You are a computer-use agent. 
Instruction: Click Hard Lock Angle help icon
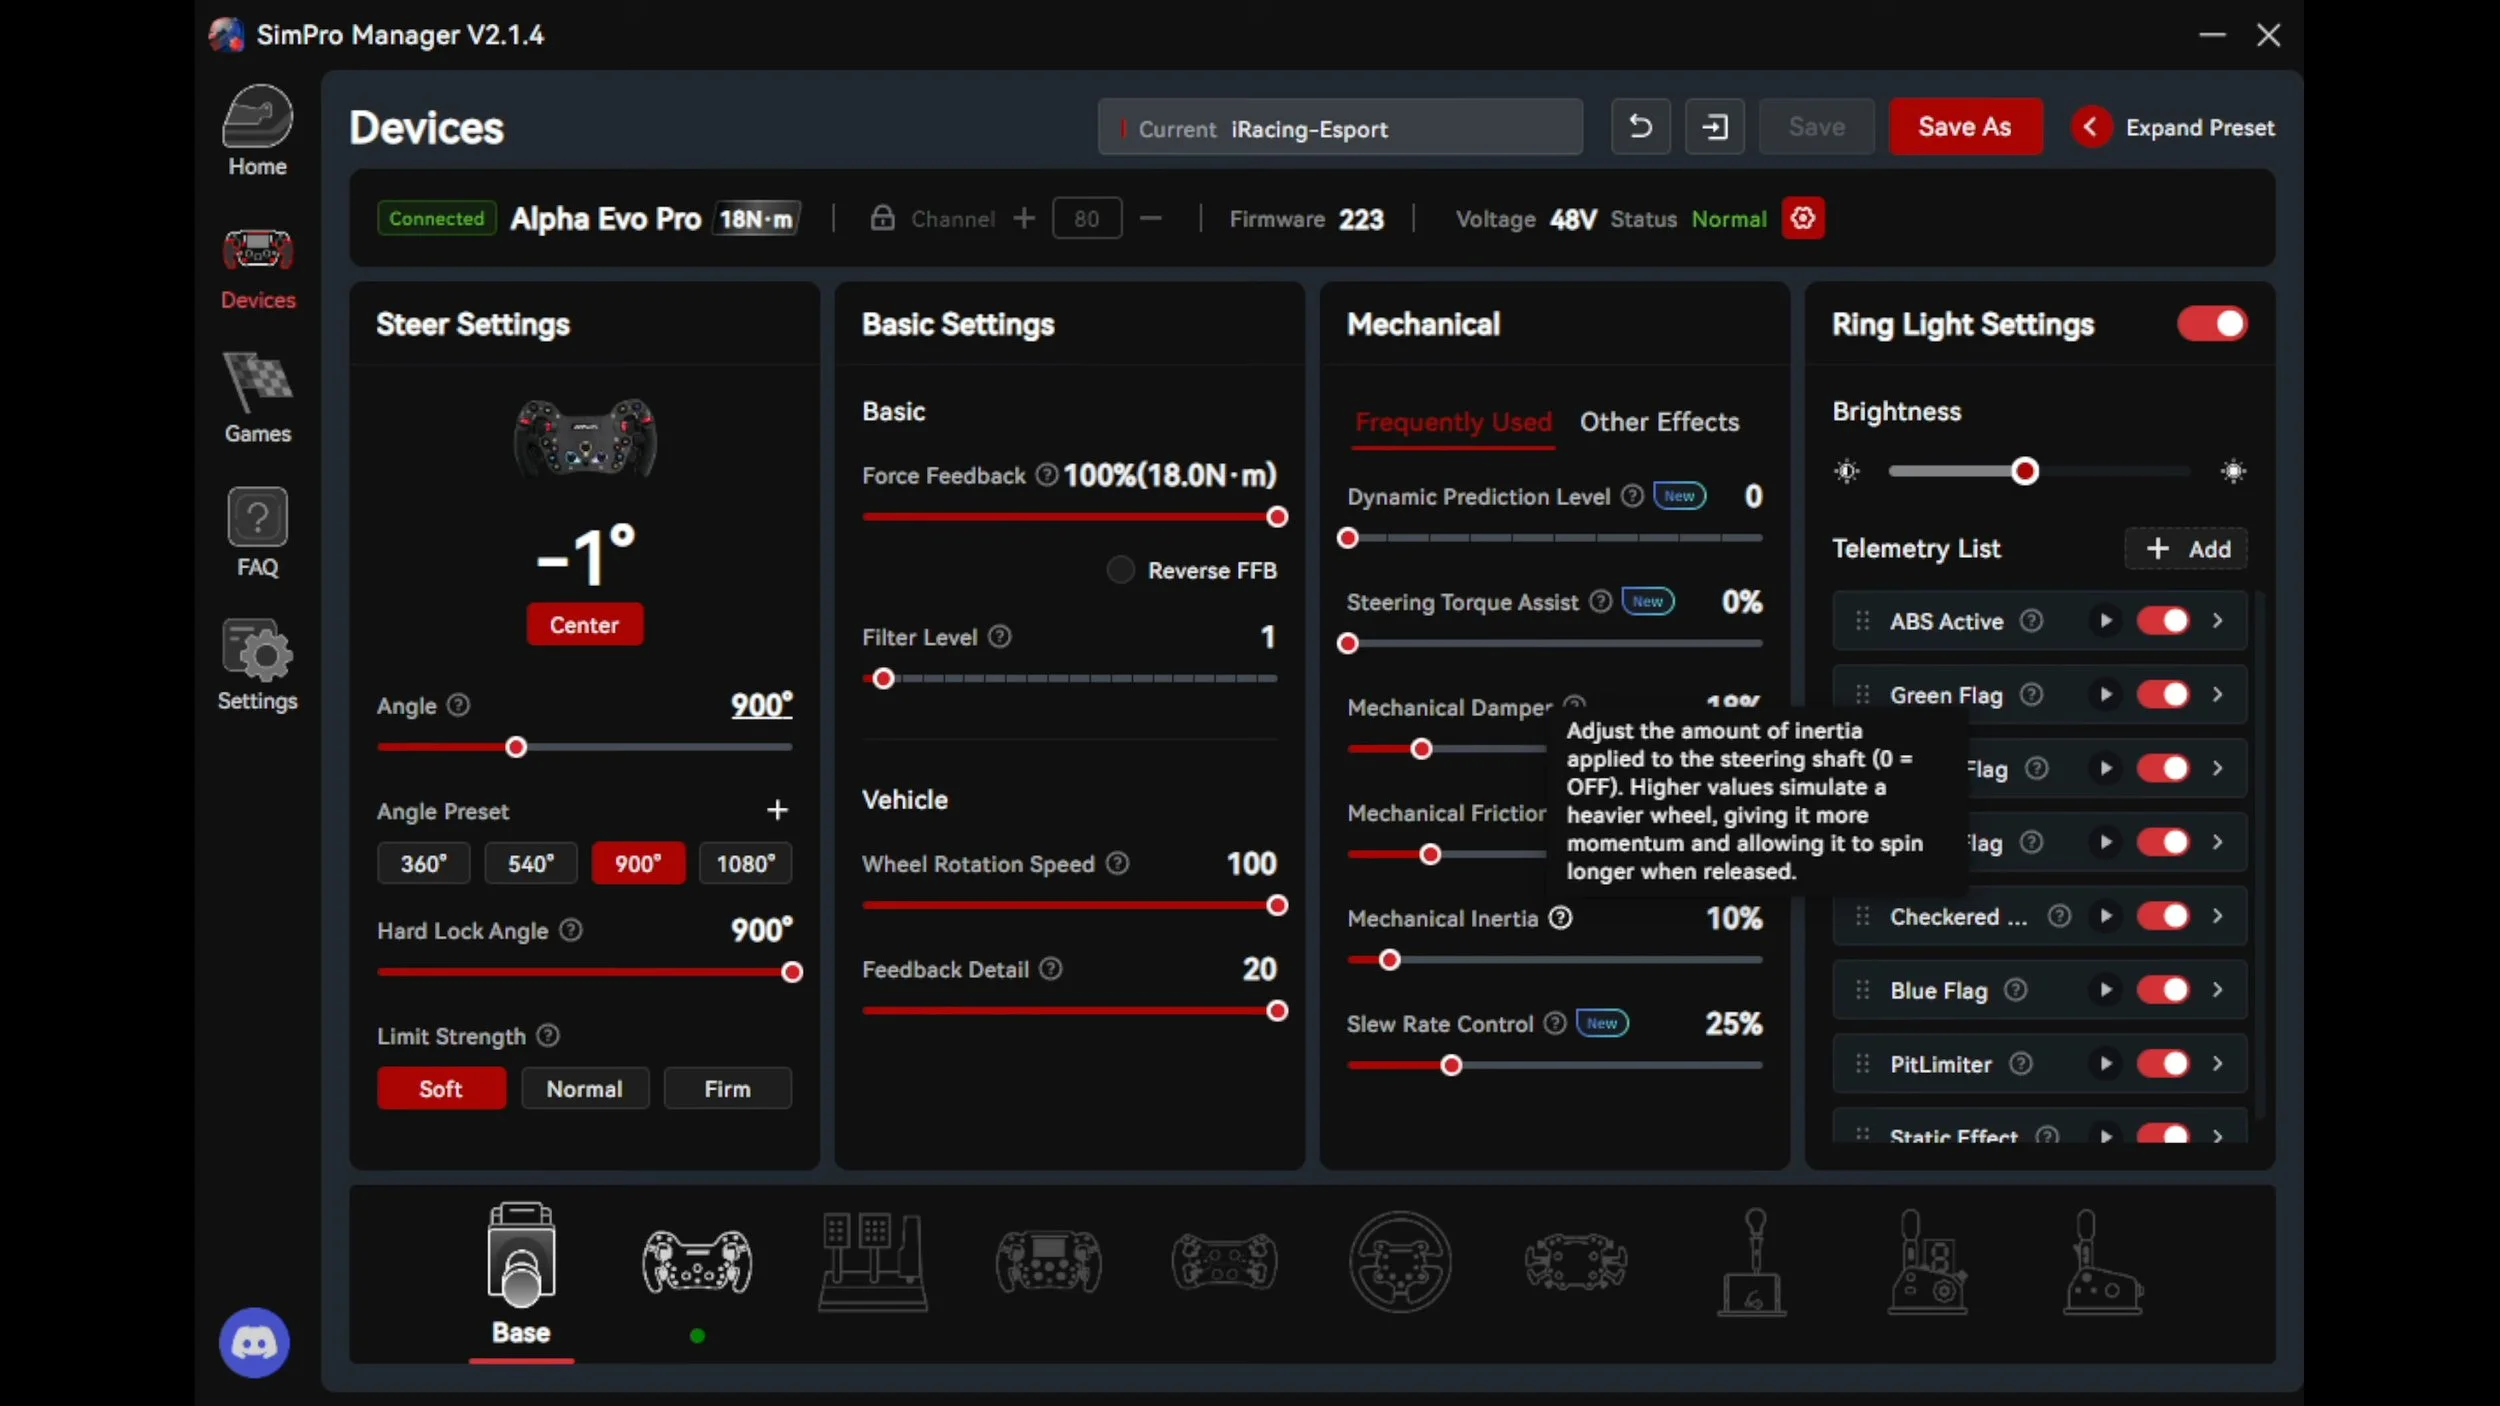570,930
